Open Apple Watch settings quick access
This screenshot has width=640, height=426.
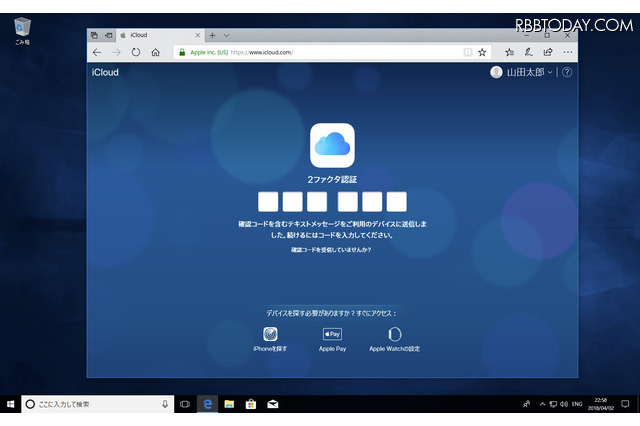pyautogui.click(x=395, y=339)
